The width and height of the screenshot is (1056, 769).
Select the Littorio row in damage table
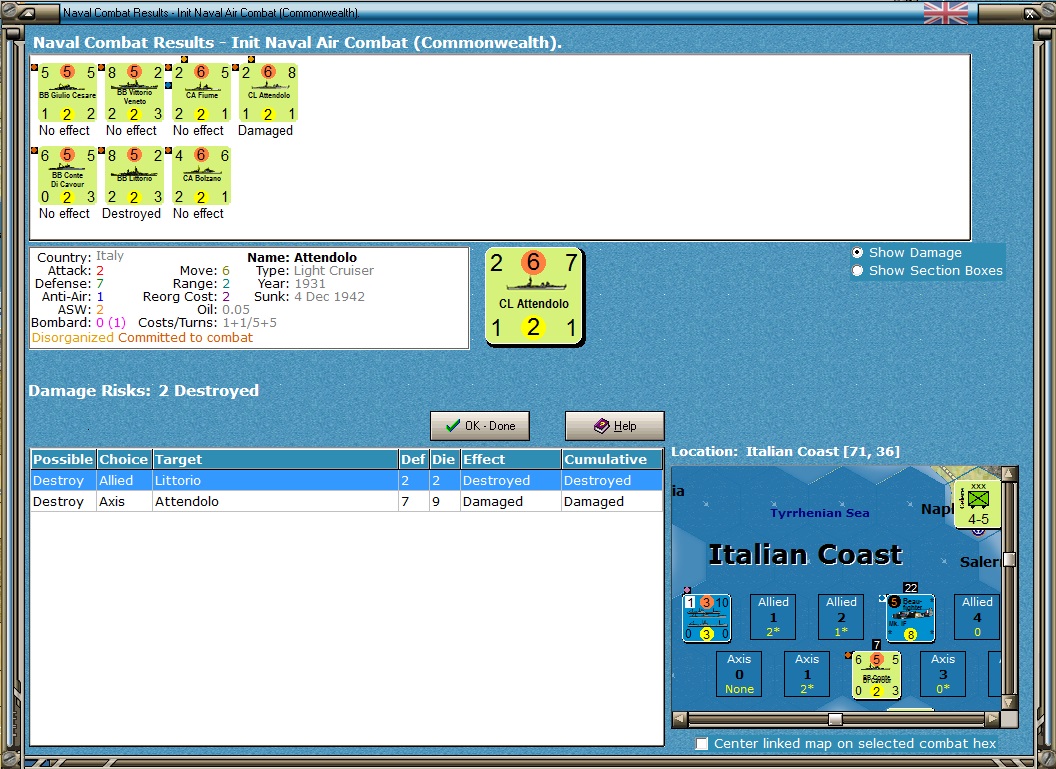(x=347, y=480)
